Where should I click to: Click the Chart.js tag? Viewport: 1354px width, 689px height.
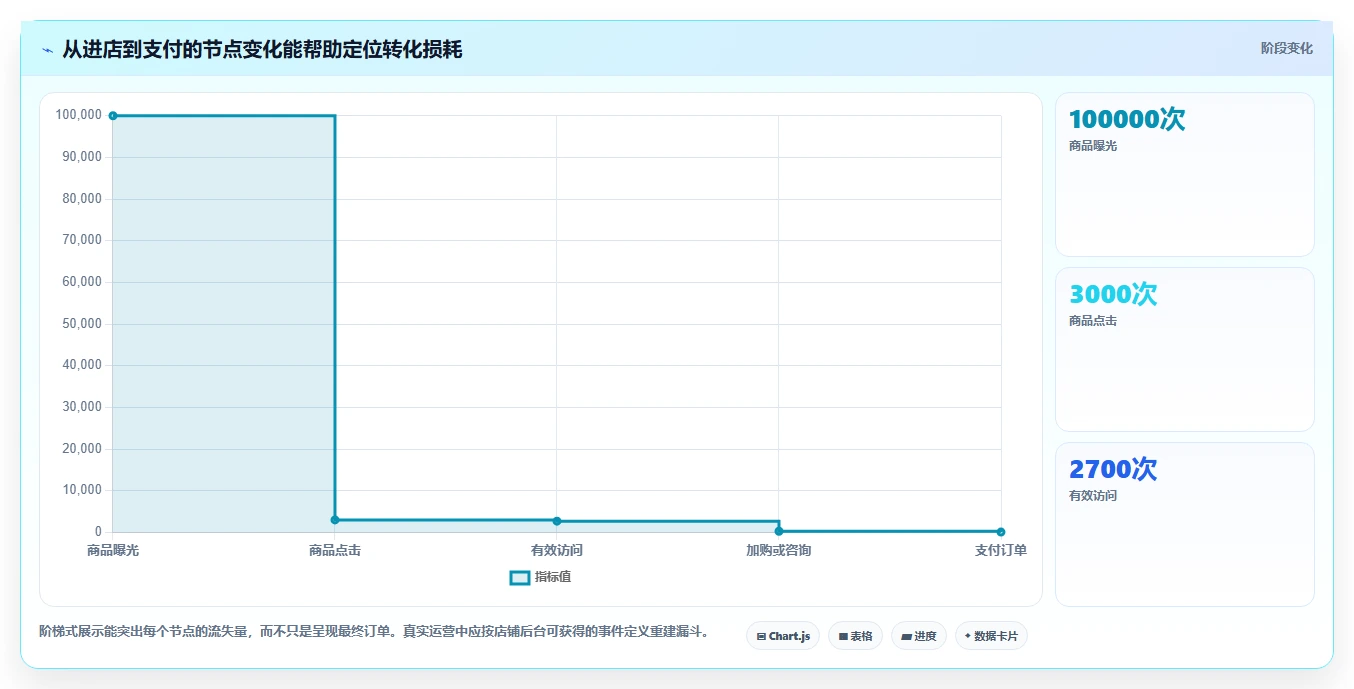783,636
